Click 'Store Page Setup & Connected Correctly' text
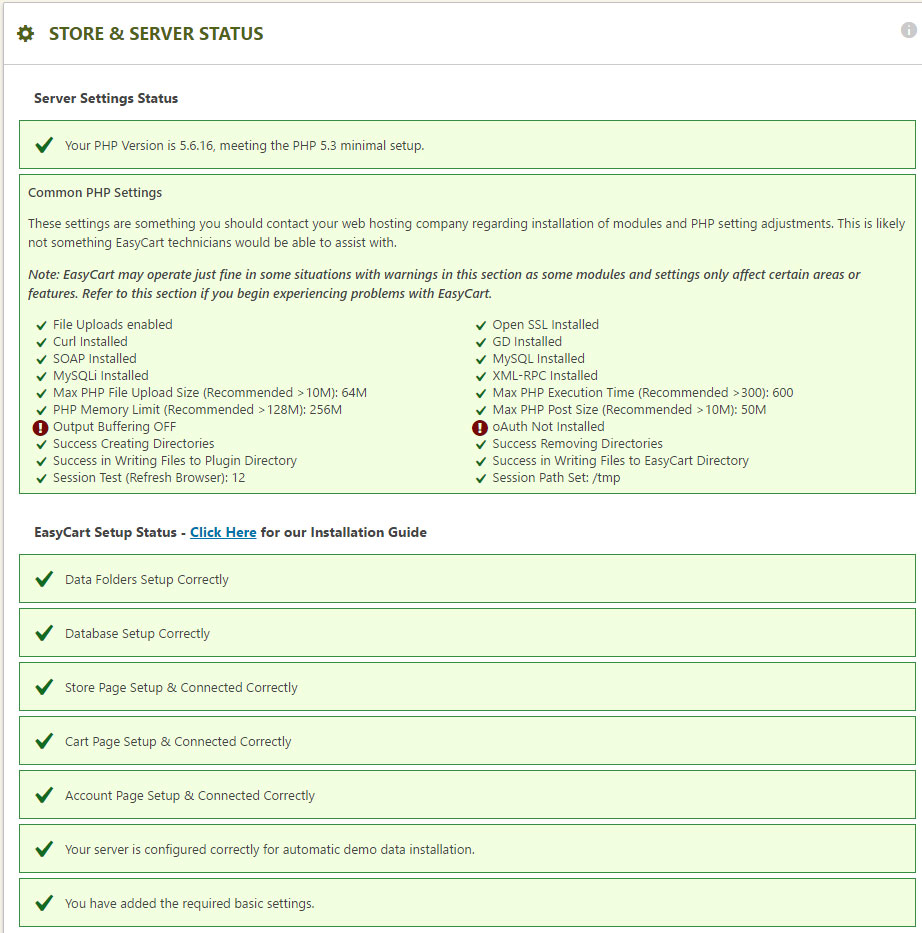 pyautogui.click(x=181, y=688)
